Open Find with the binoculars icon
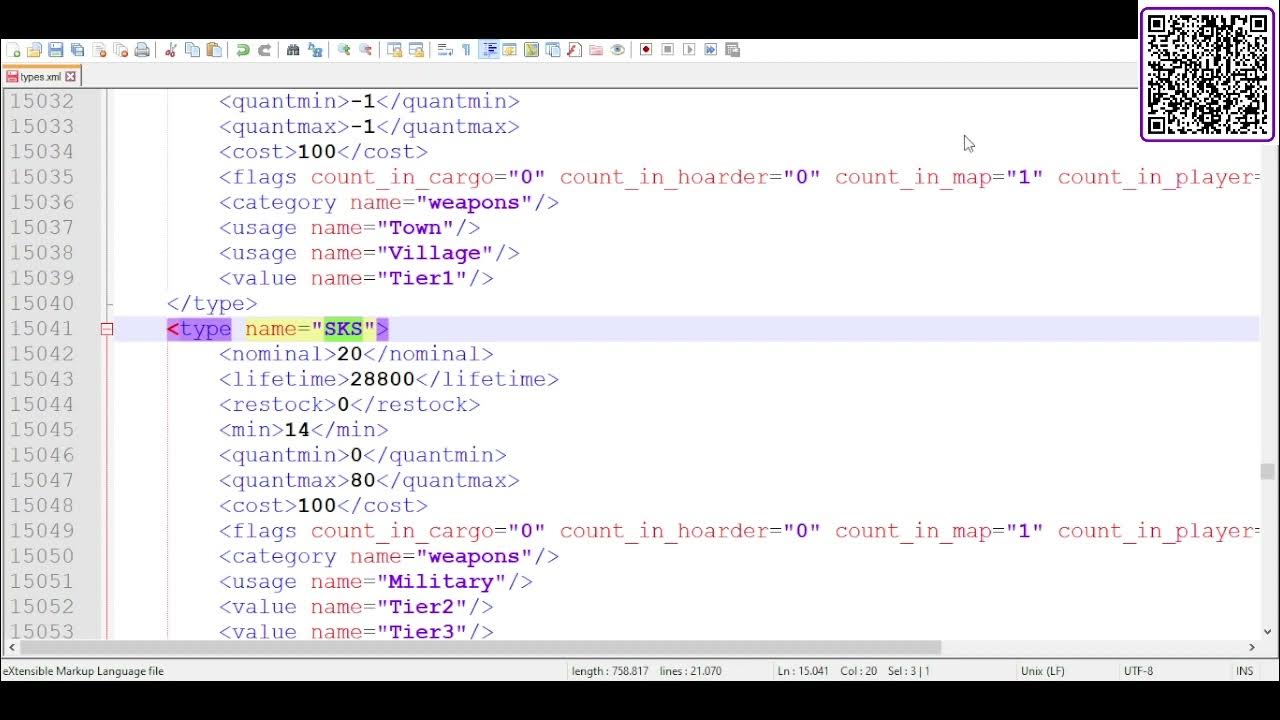This screenshot has width=1280, height=720. (x=293, y=50)
